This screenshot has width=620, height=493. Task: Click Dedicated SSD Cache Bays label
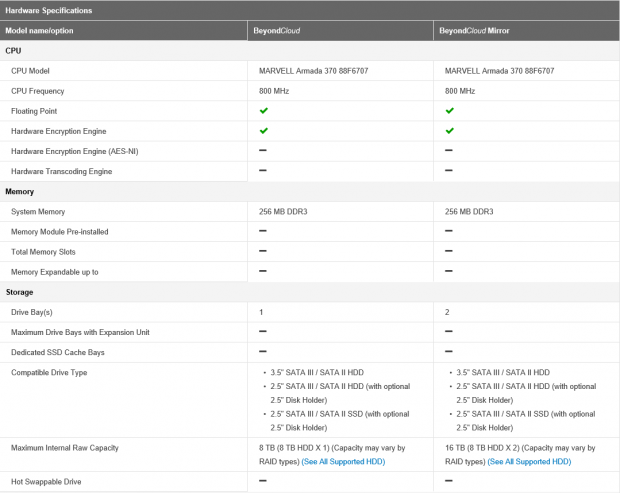point(58,352)
